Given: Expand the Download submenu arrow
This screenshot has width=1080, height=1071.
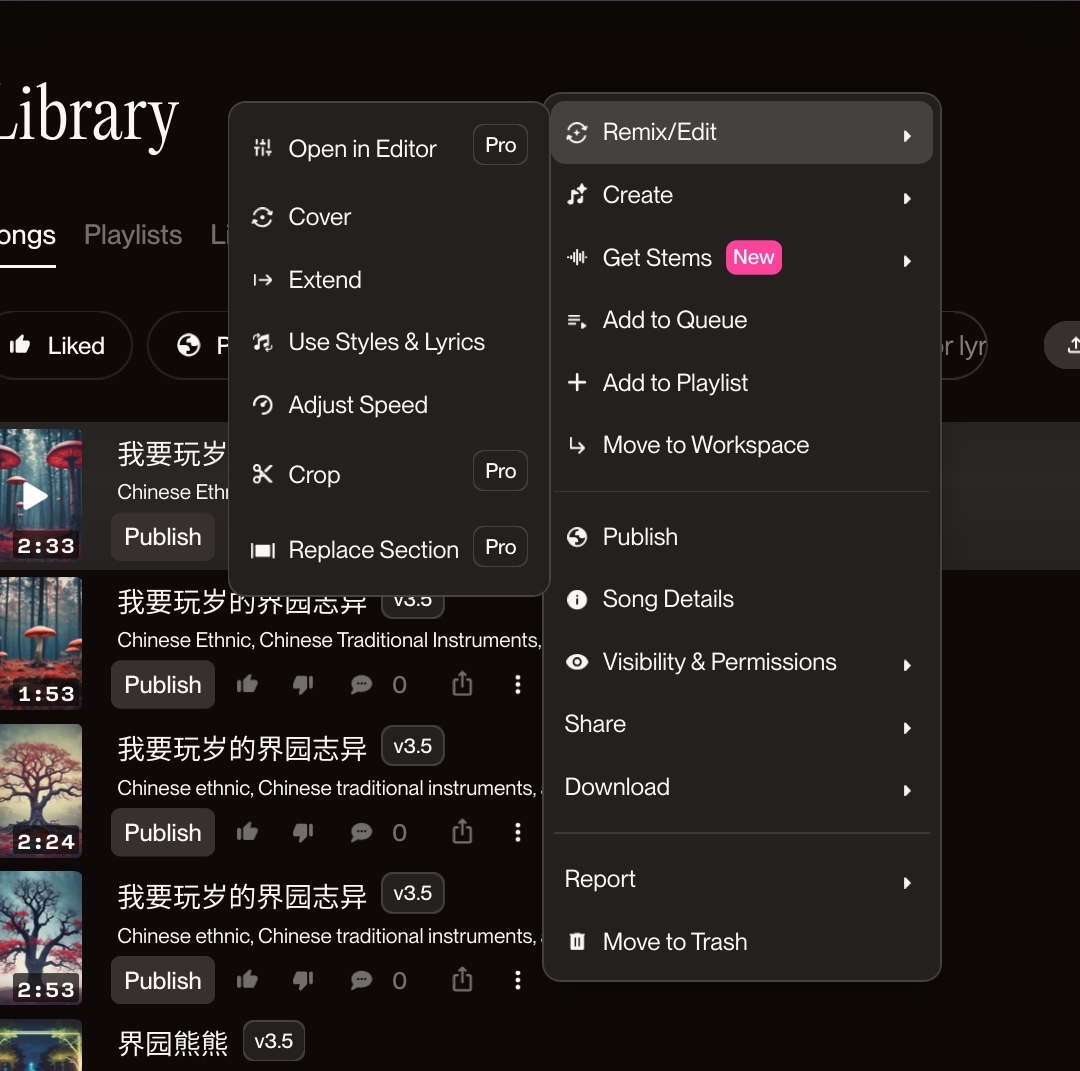Looking at the screenshot, I should (907, 791).
